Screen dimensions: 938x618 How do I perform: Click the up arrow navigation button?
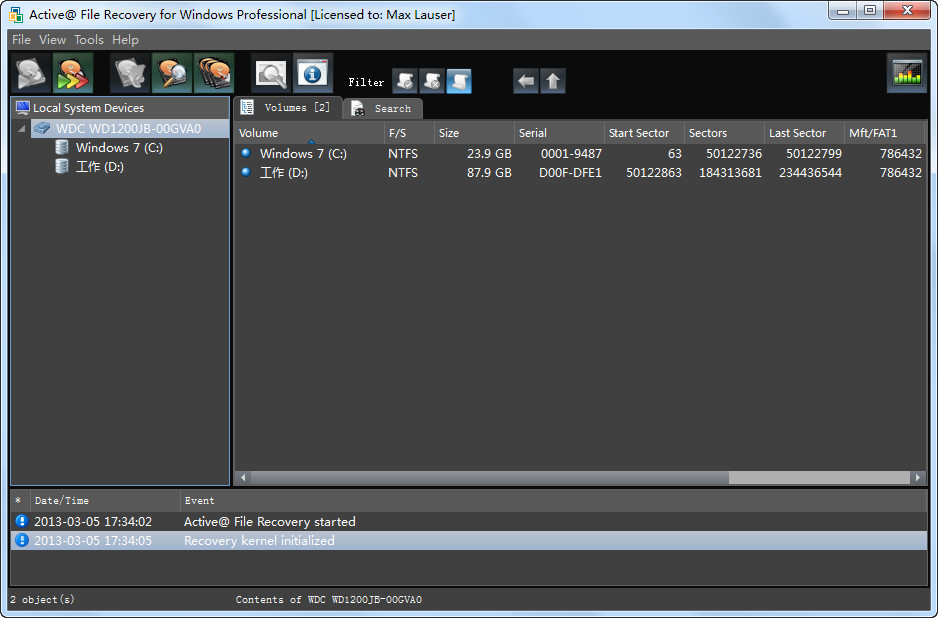[x=553, y=81]
